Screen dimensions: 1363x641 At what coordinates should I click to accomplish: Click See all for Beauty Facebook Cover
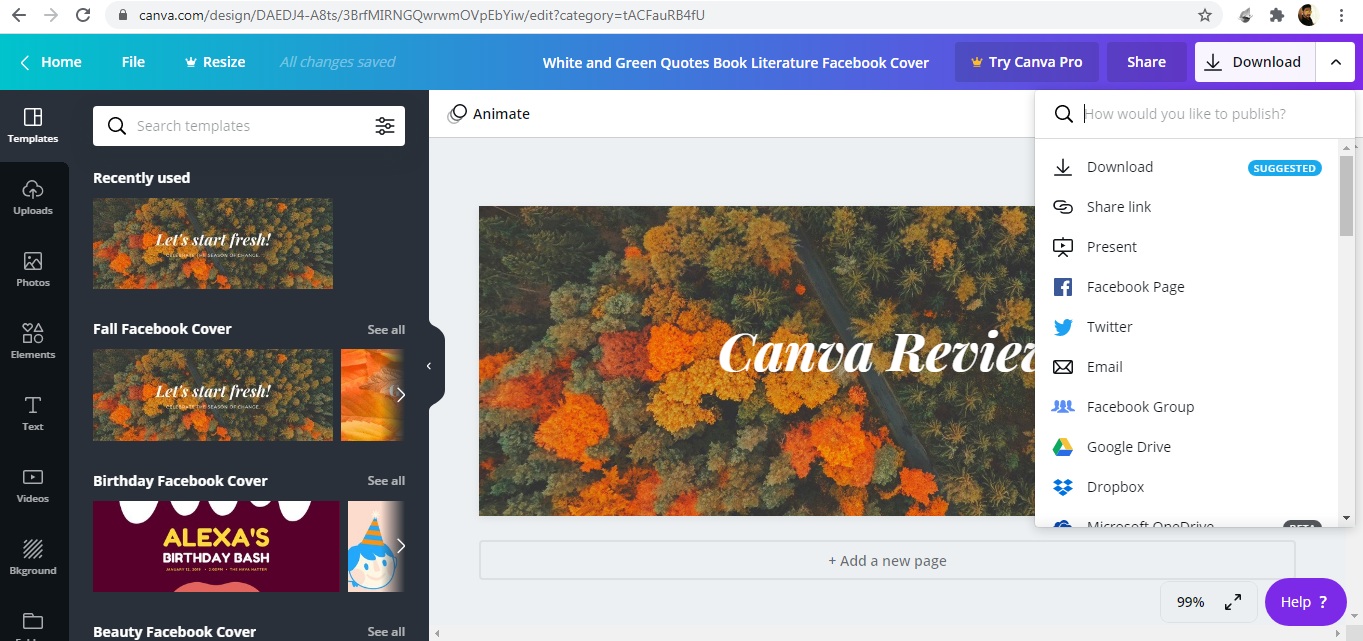point(386,632)
